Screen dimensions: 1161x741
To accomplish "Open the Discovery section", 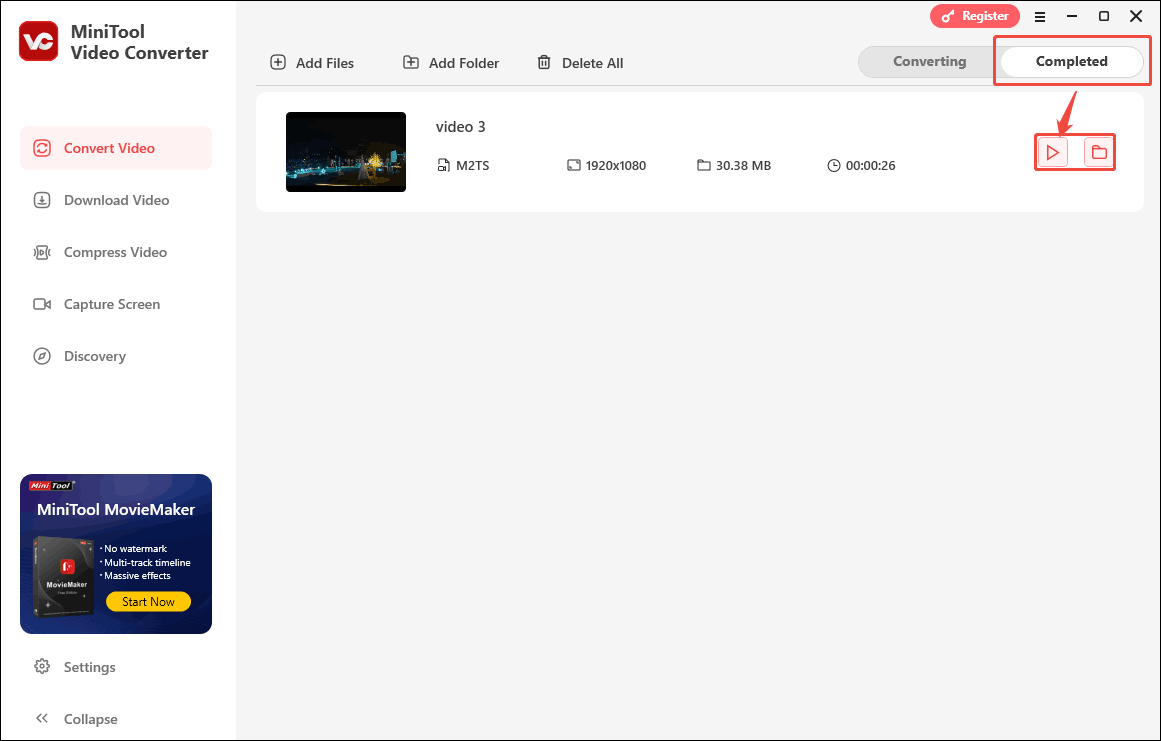I will pos(116,356).
